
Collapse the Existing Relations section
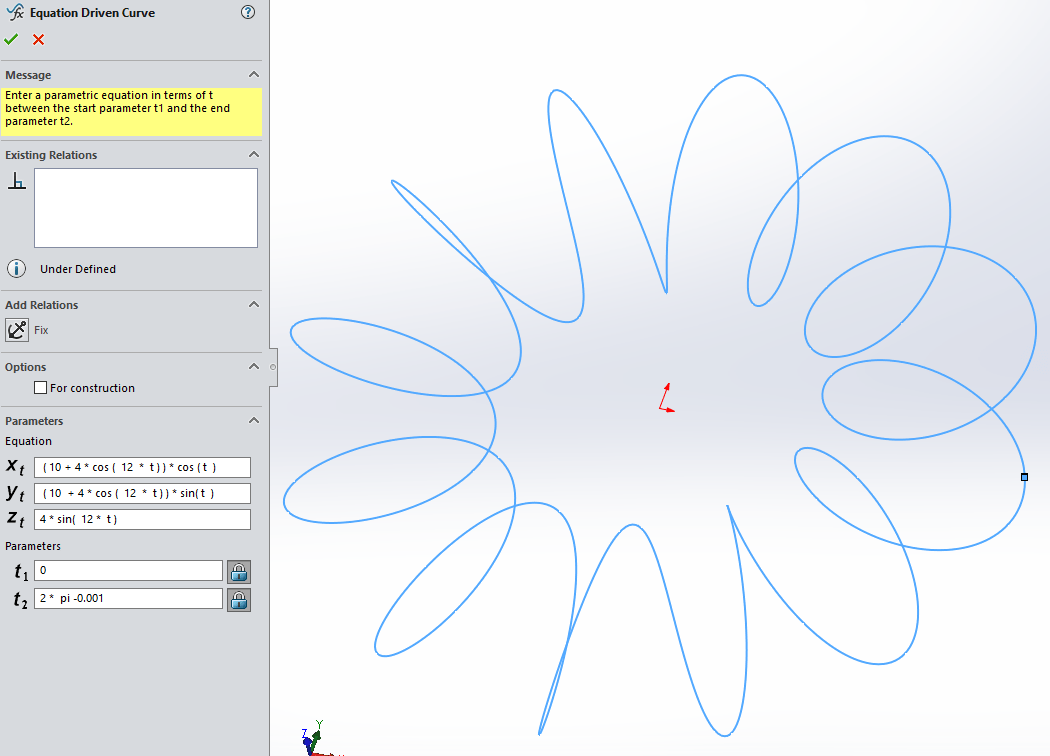[x=254, y=154]
